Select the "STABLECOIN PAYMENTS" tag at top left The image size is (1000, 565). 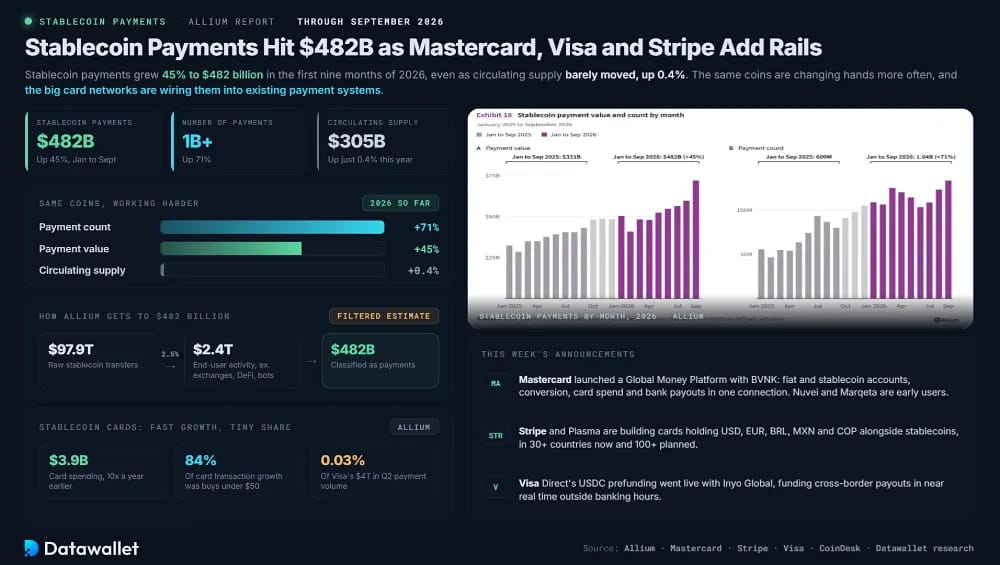click(x=102, y=22)
